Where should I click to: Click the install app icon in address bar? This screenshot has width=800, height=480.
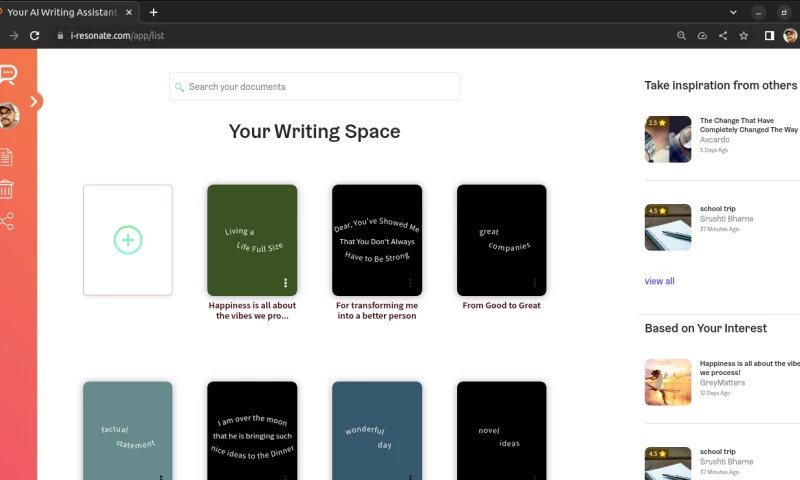[x=702, y=36]
